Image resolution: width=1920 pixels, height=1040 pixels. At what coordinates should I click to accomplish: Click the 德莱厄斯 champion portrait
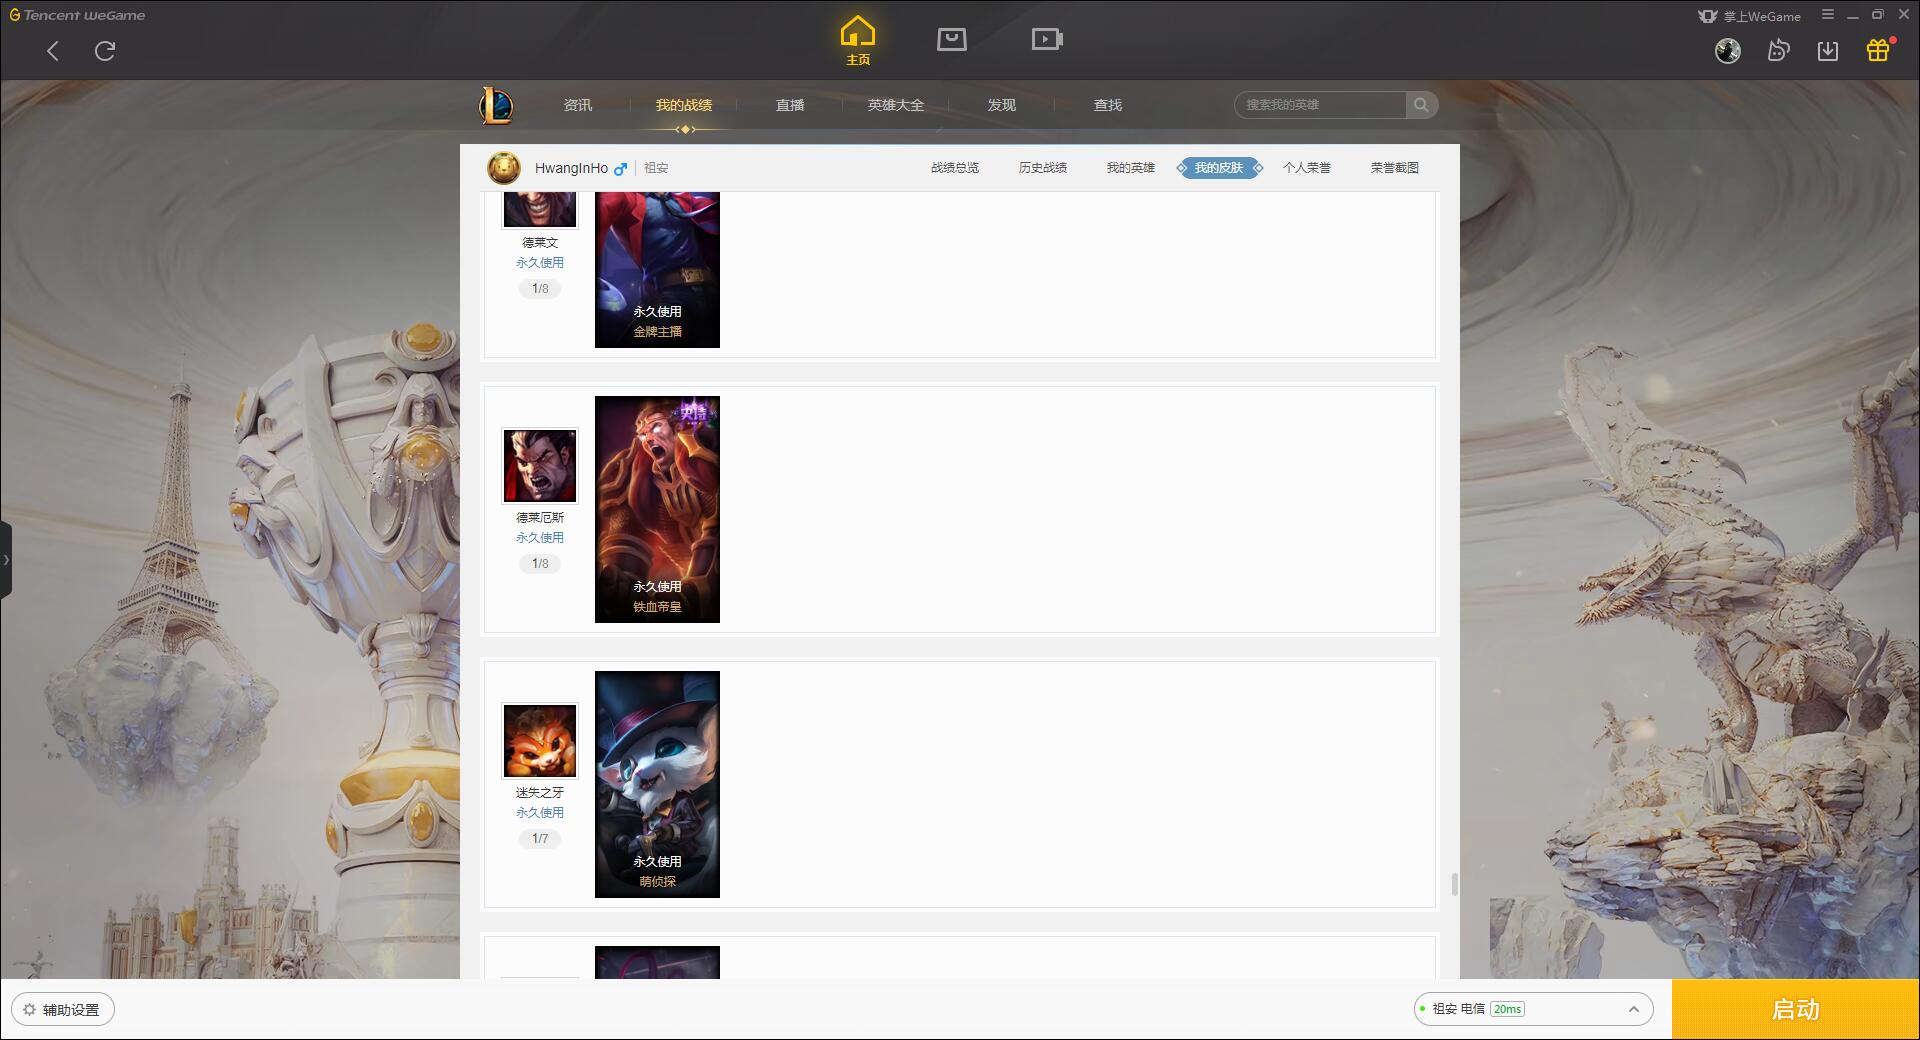(540, 466)
